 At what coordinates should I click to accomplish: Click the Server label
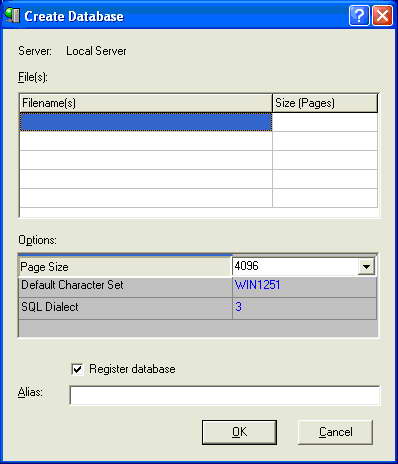tap(35, 51)
